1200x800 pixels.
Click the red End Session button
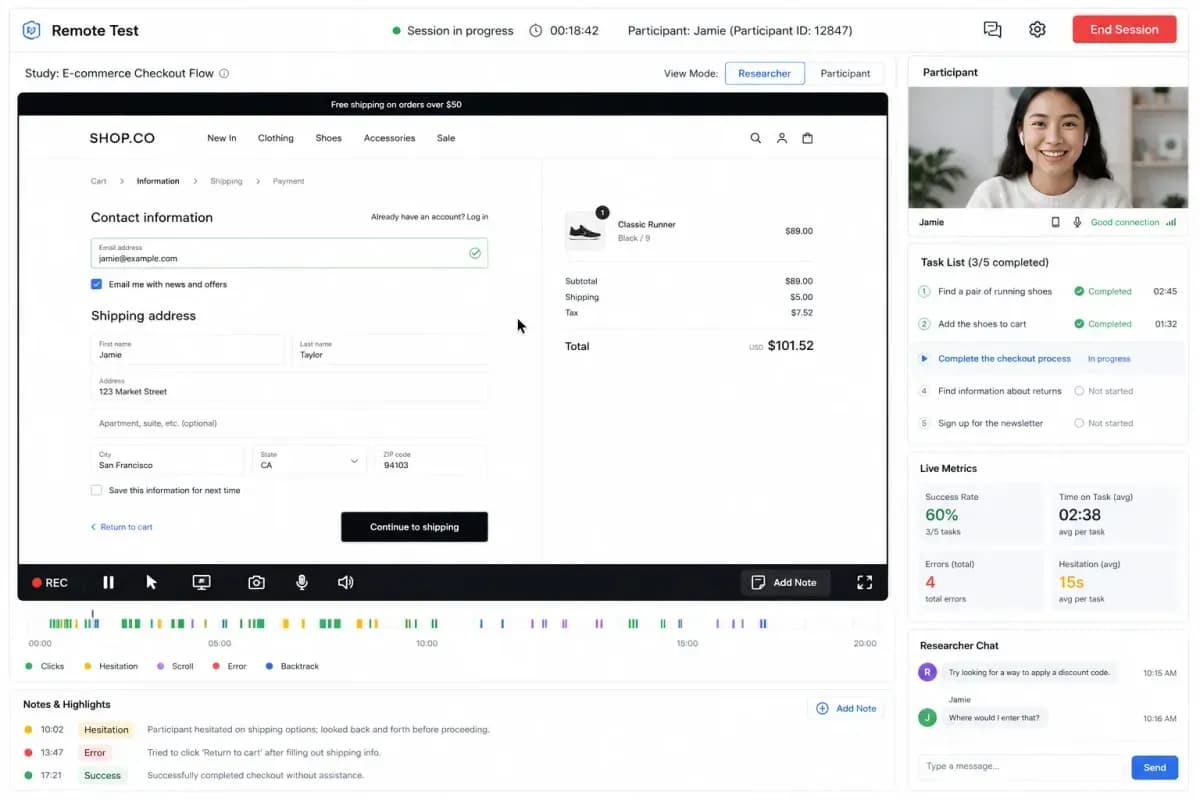pos(1124,29)
